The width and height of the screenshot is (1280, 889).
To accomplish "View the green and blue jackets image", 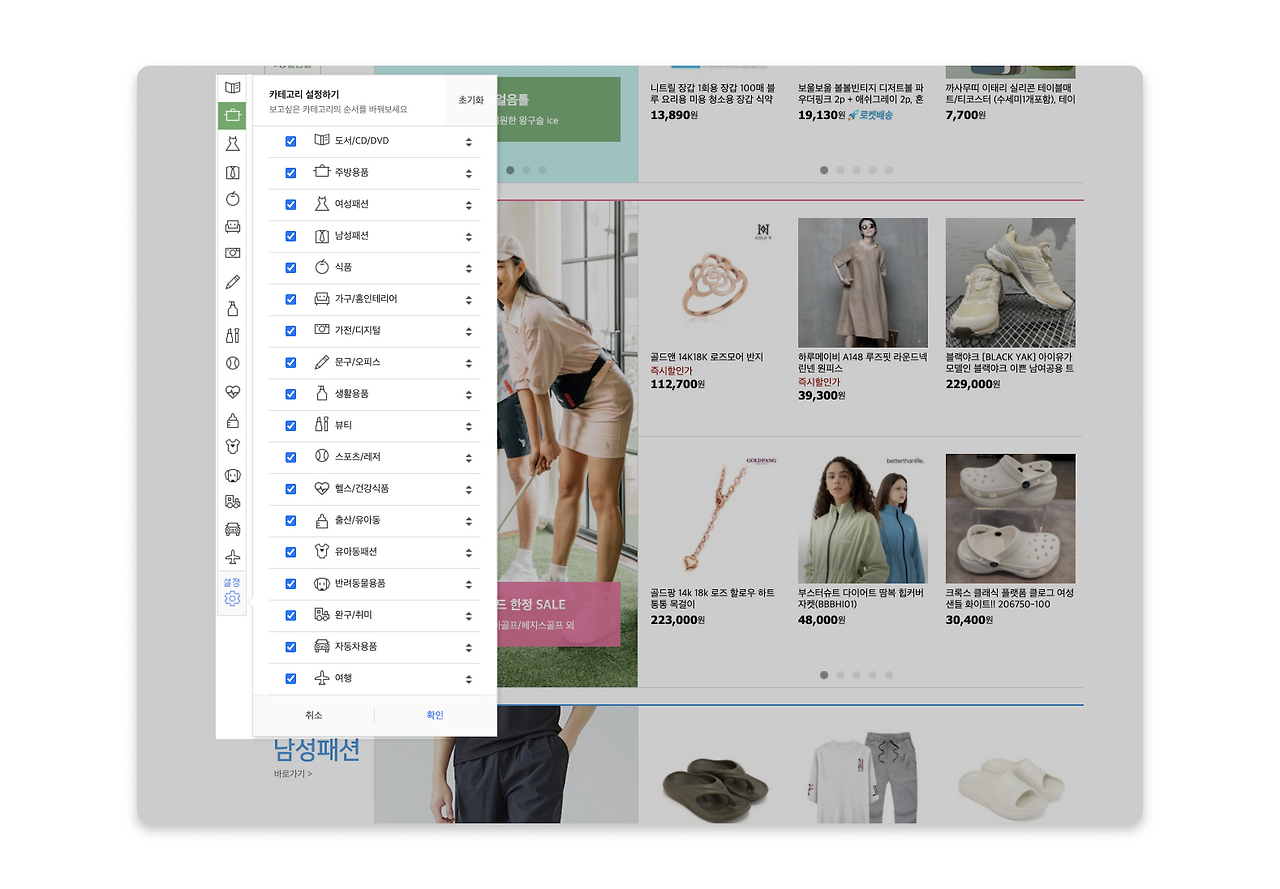I will pyautogui.click(x=863, y=519).
